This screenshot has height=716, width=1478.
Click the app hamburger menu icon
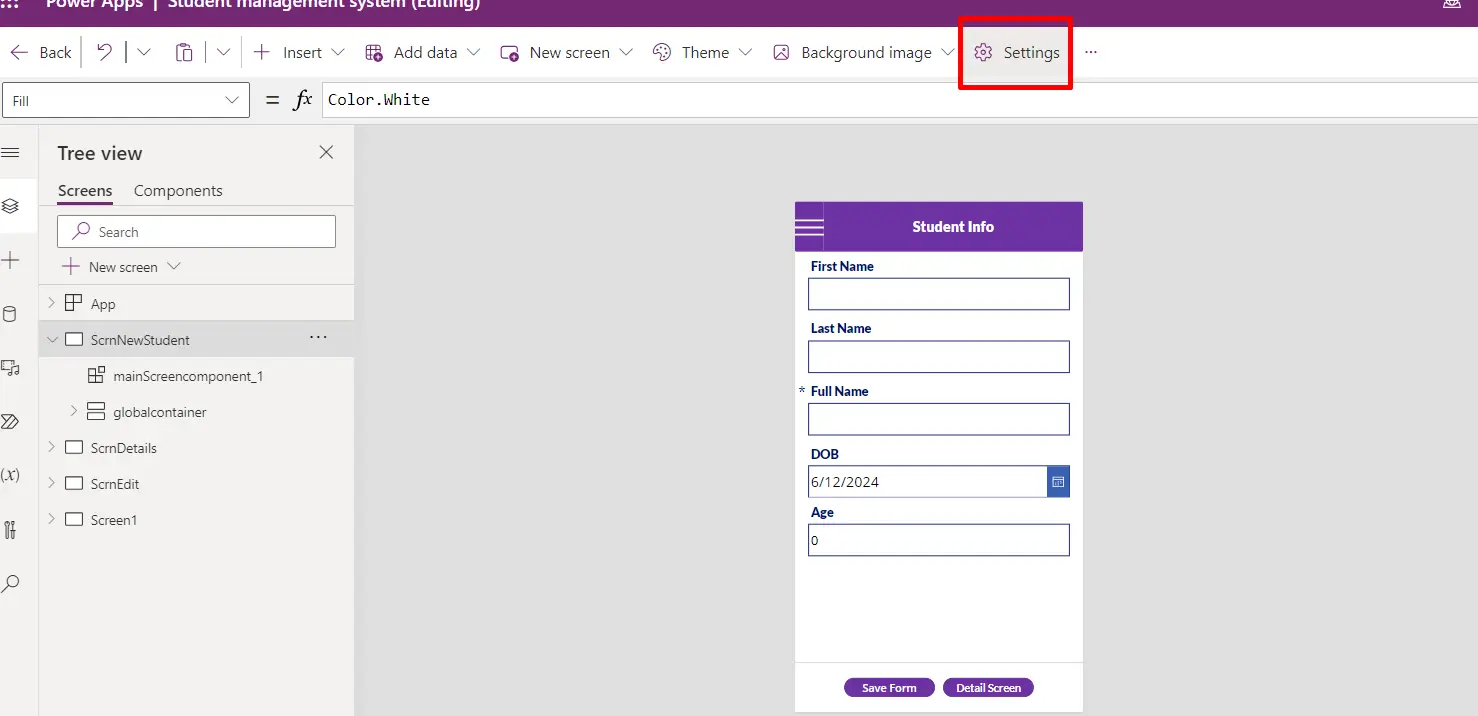pos(809,227)
